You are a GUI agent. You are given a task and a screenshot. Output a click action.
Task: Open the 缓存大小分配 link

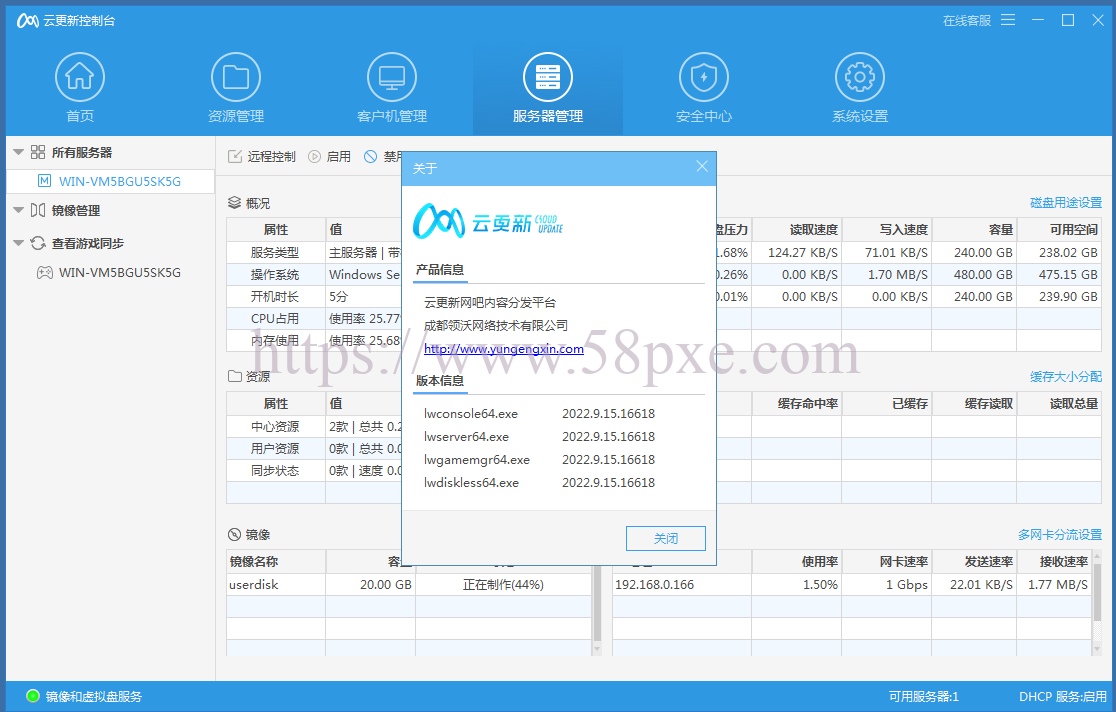1065,377
